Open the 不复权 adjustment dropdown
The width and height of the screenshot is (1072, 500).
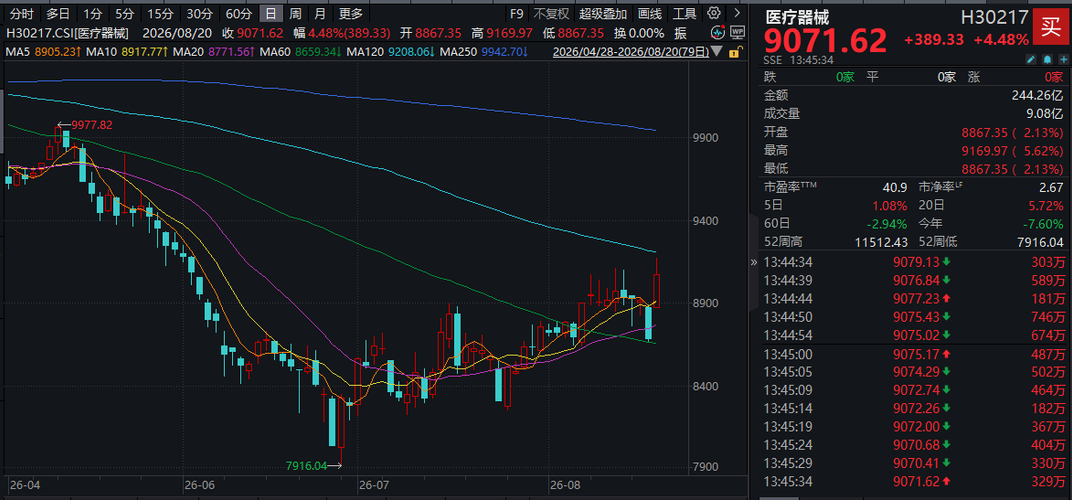coord(552,13)
